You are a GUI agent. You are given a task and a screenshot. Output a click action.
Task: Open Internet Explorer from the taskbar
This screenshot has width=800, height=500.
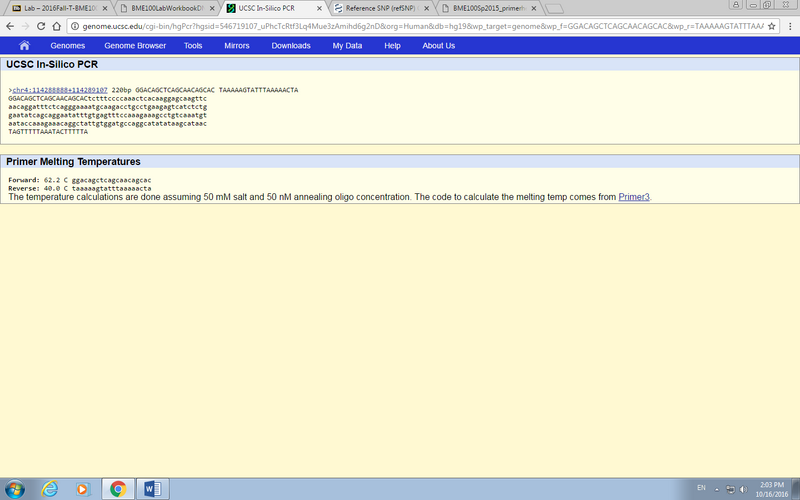[50, 489]
